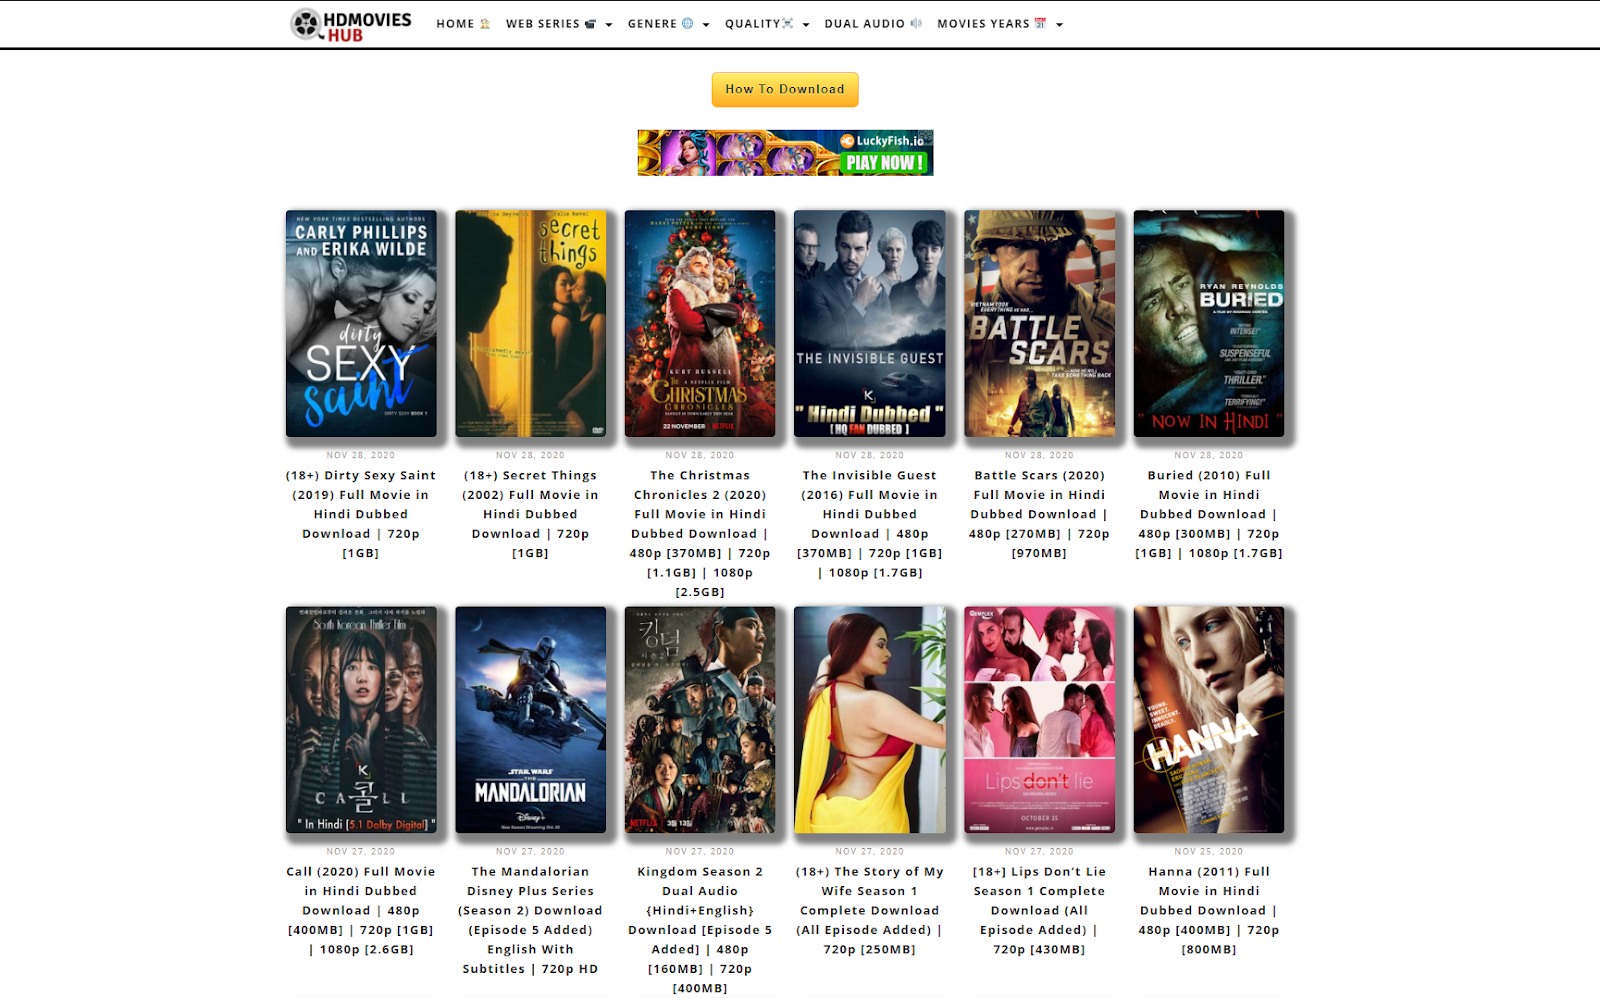
Task: Open the DUAL AUDIO menu item
Action: tap(873, 24)
